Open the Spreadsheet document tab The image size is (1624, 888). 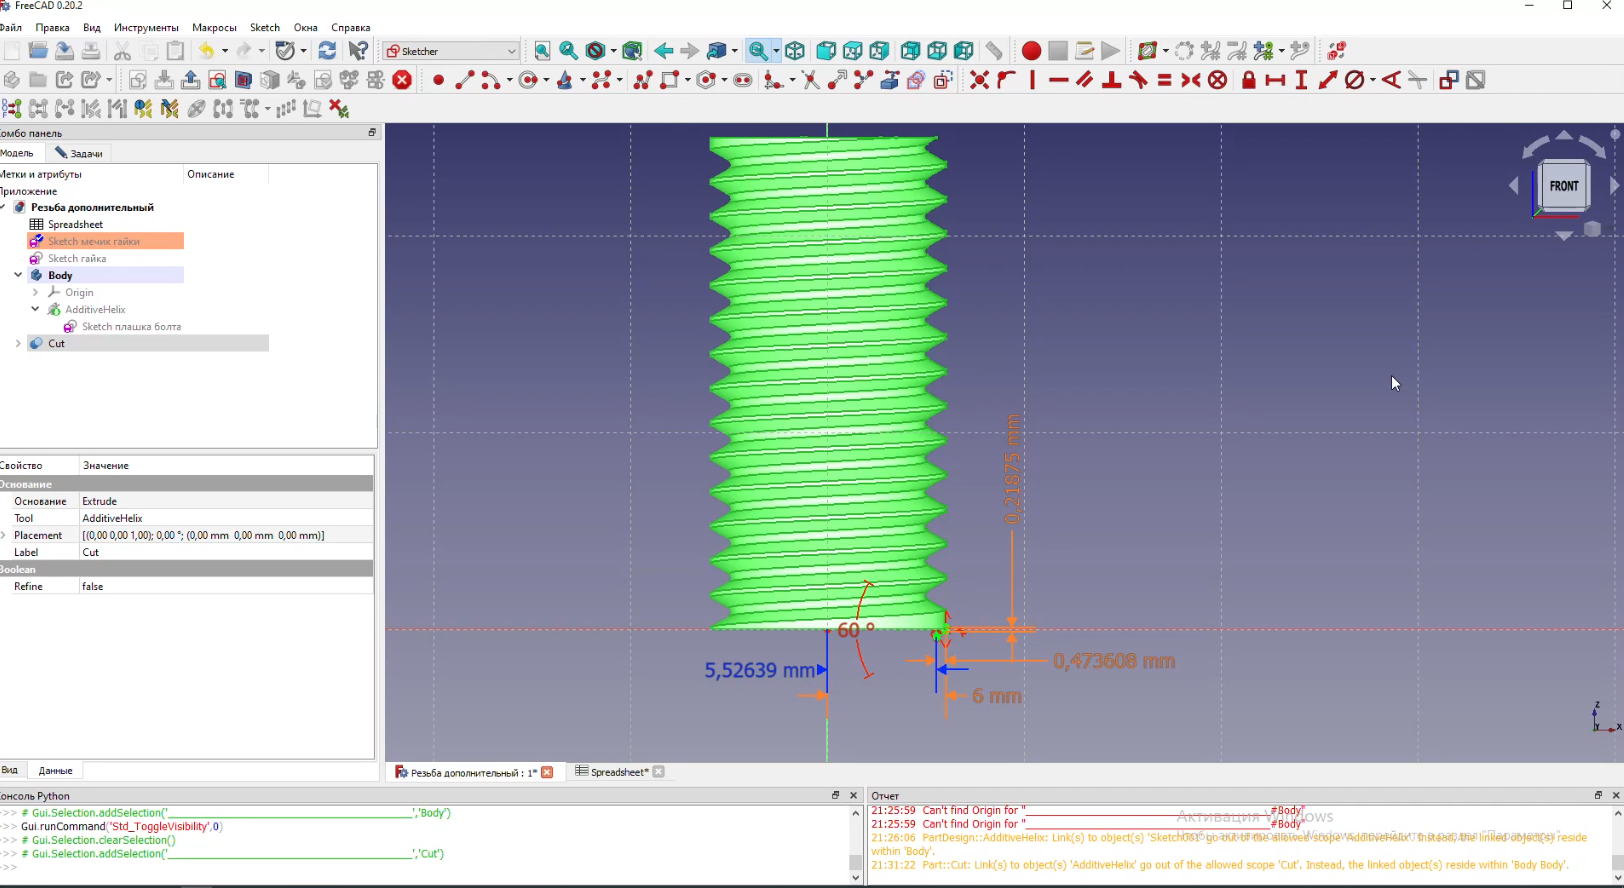pos(612,772)
